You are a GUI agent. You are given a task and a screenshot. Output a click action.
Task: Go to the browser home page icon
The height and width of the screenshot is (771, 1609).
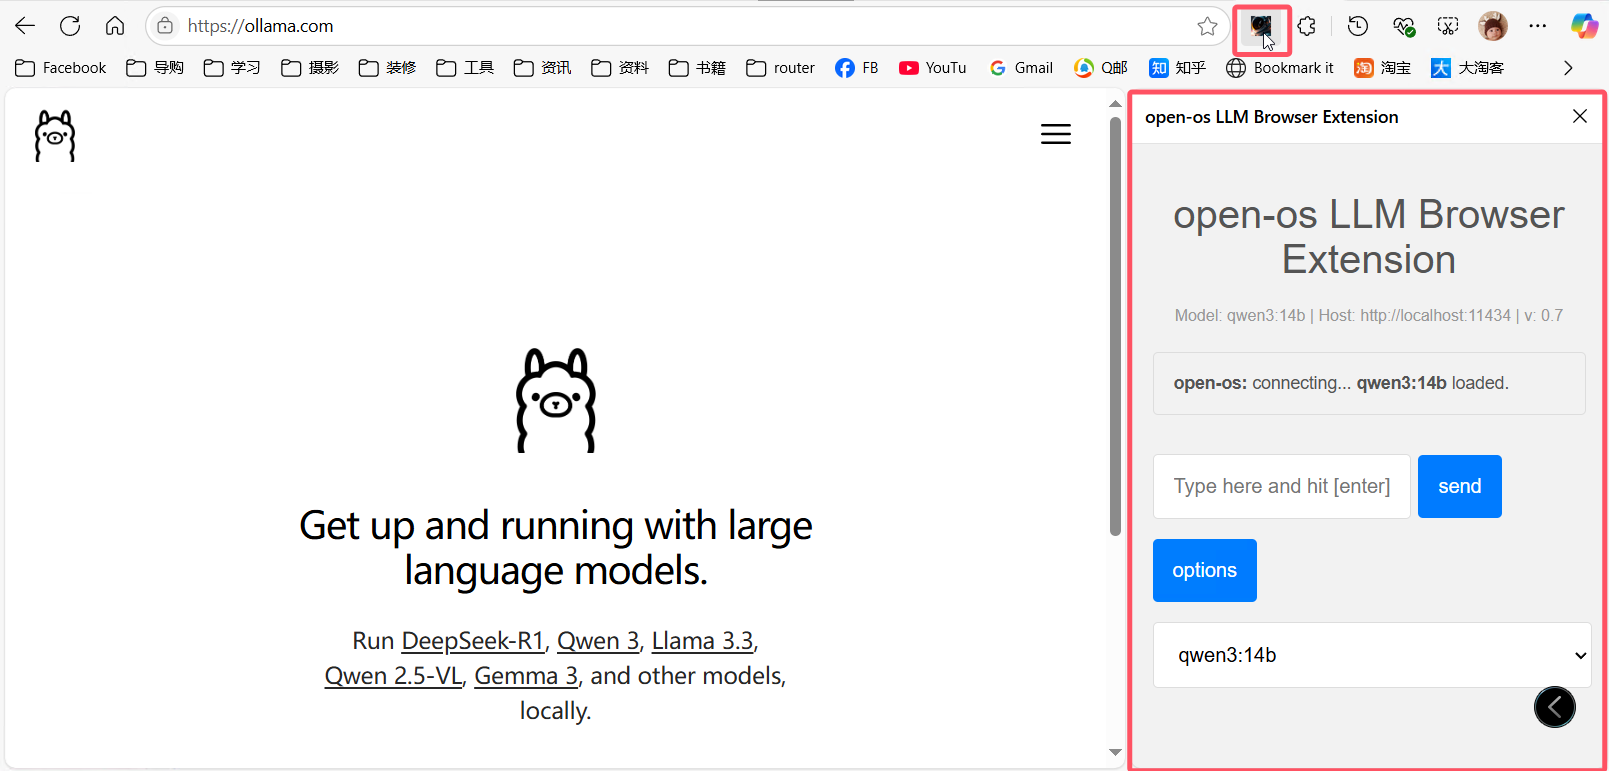click(x=115, y=26)
